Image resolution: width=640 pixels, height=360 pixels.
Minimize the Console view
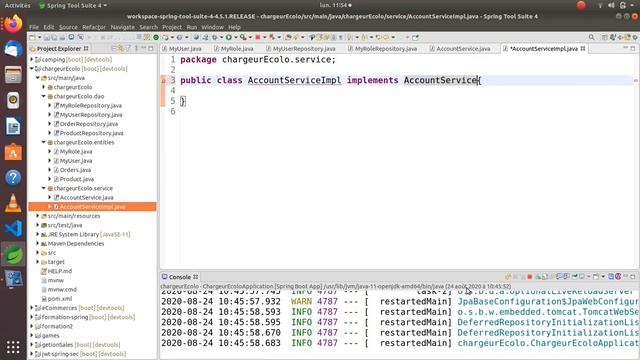tap(625, 277)
